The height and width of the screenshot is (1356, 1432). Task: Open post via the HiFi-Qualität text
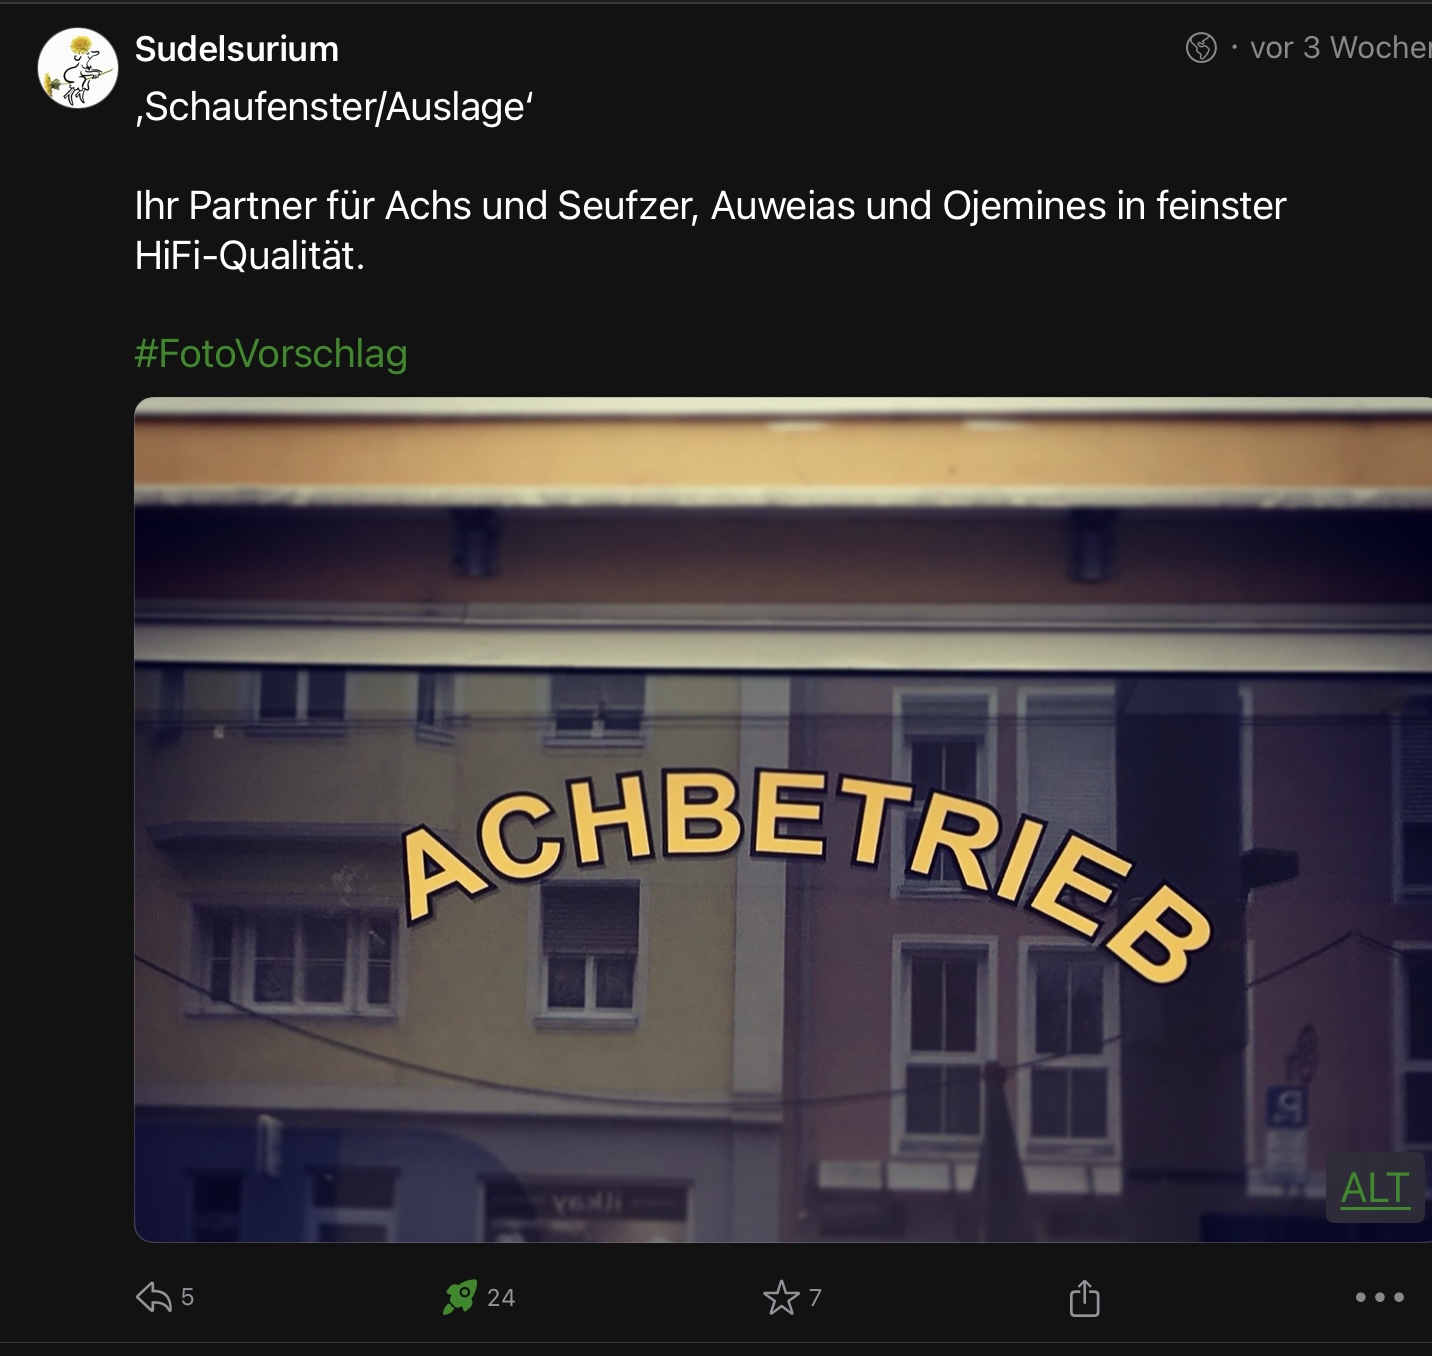250,256
